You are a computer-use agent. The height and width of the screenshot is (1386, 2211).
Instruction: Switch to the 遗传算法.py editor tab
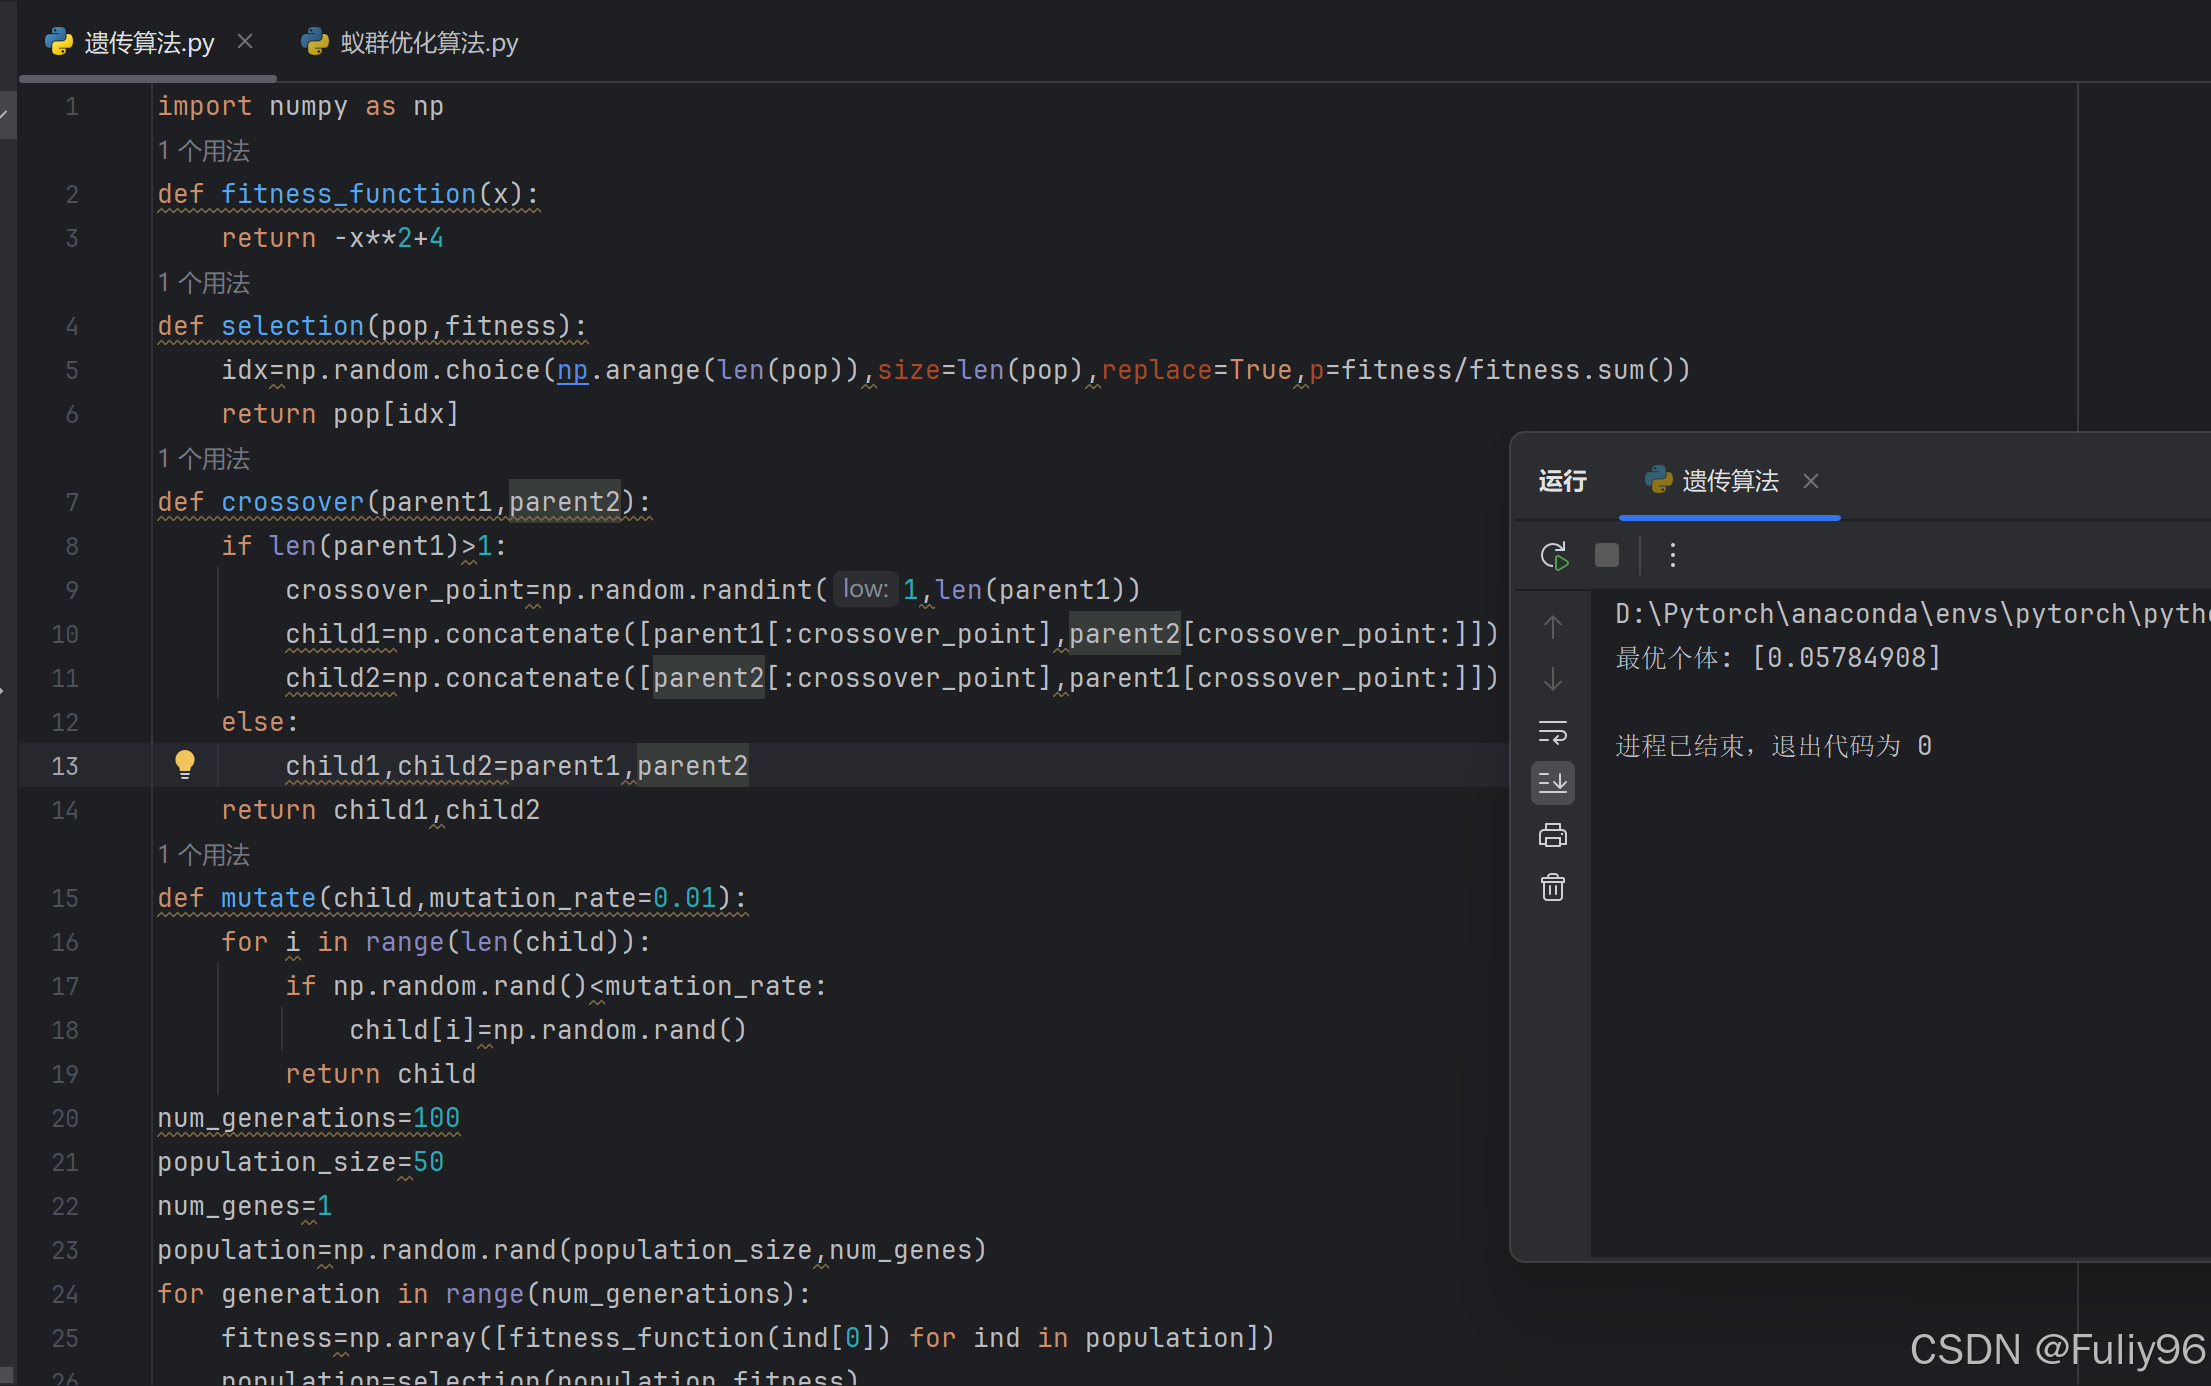148,43
